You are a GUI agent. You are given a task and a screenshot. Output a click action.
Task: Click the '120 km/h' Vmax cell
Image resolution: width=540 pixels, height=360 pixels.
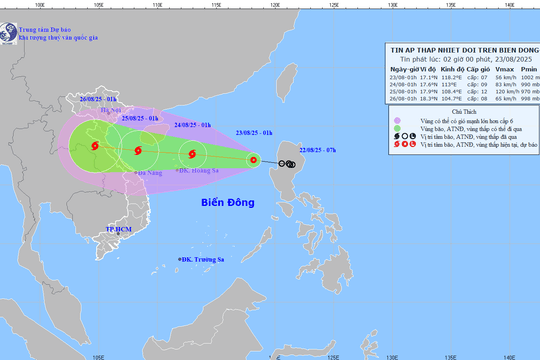(x=507, y=92)
